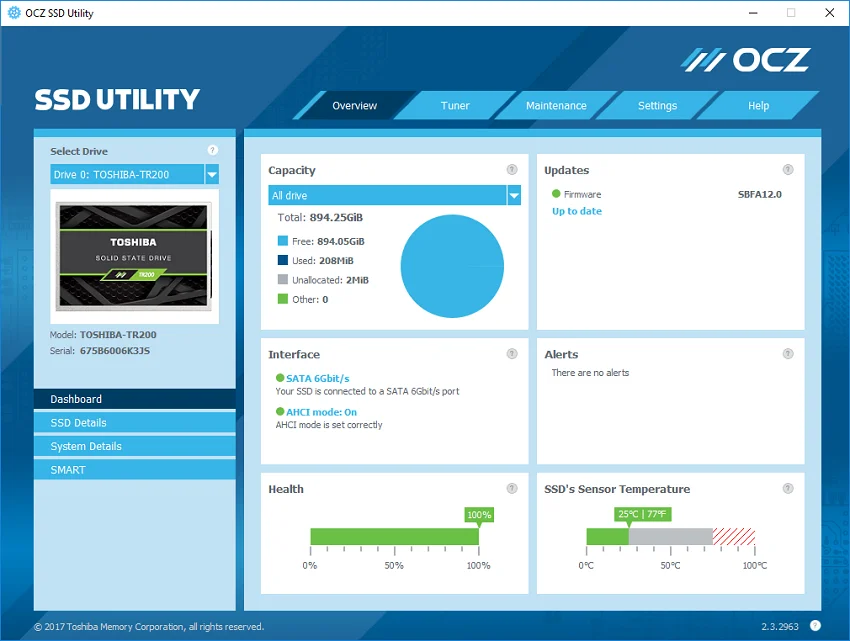Switch to the Tuner tab
850x641 pixels.
[x=455, y=106]
